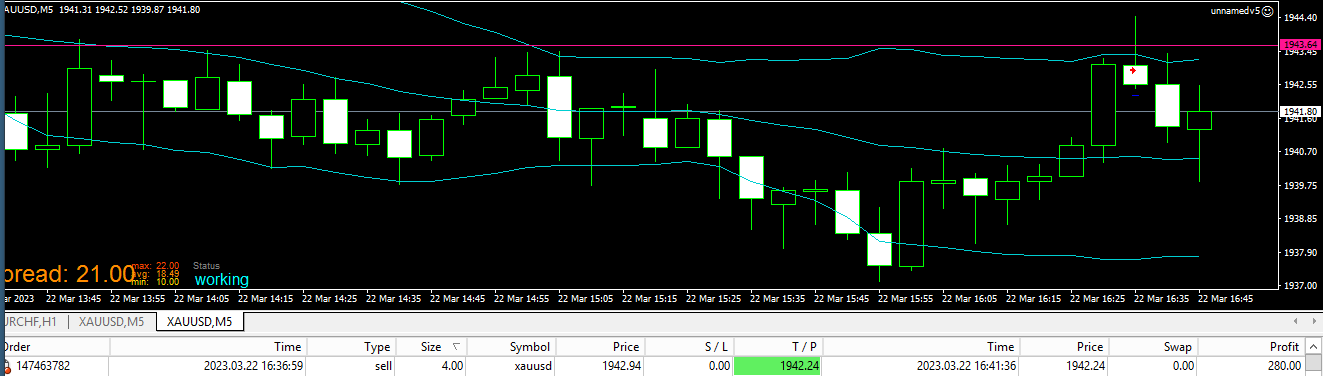
Task: Click the 1937.00 price axis label
Action: pyautogui.click(x=1301, y=285)
